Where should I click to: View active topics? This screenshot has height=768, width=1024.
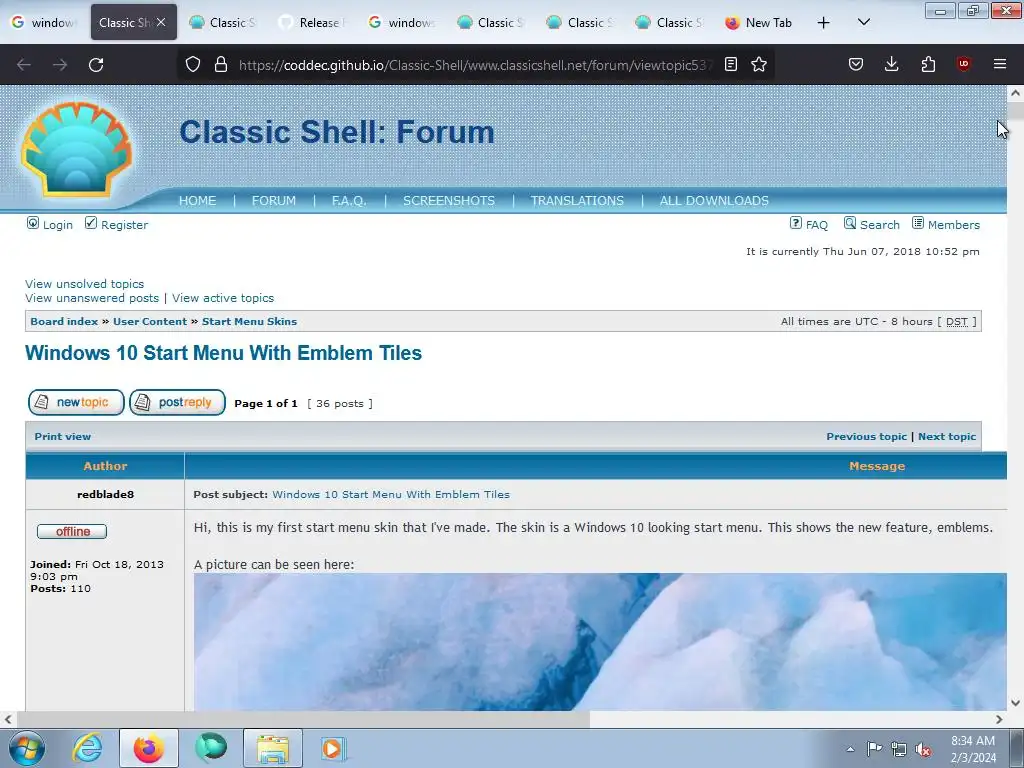(x=223, y=298)
